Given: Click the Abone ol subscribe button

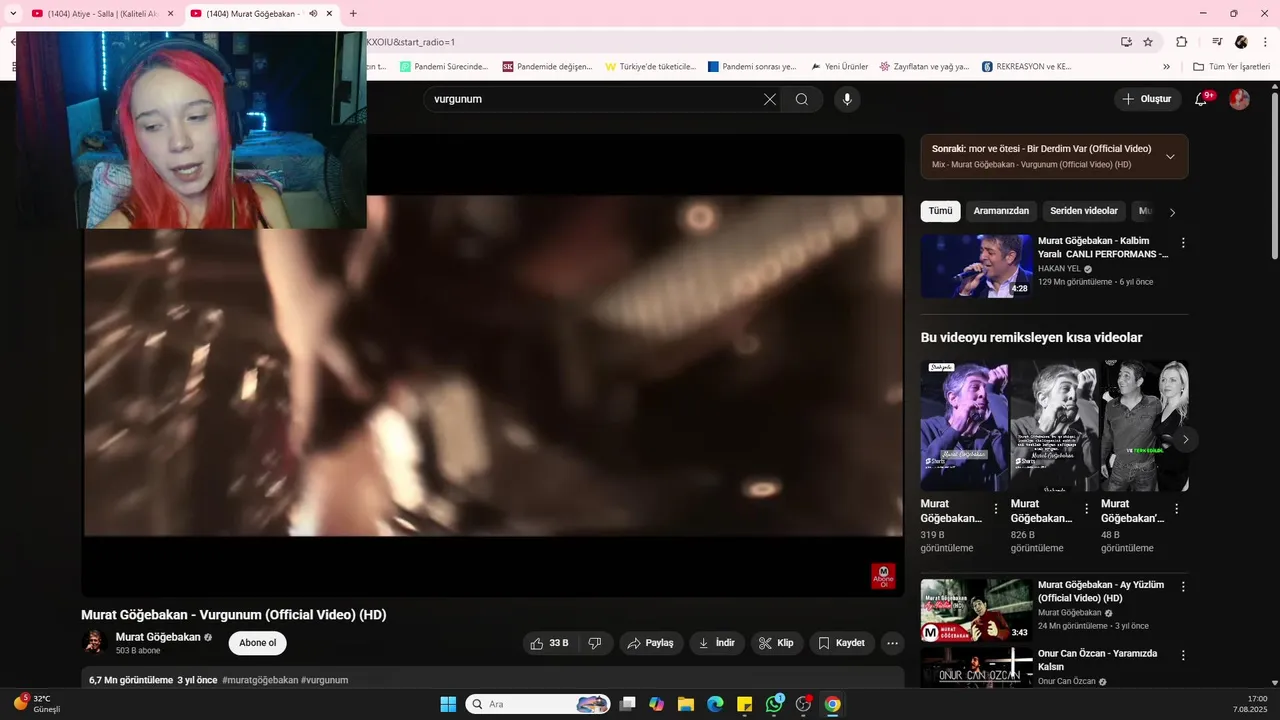Looking at the screenshot, I should click(257, 643).
